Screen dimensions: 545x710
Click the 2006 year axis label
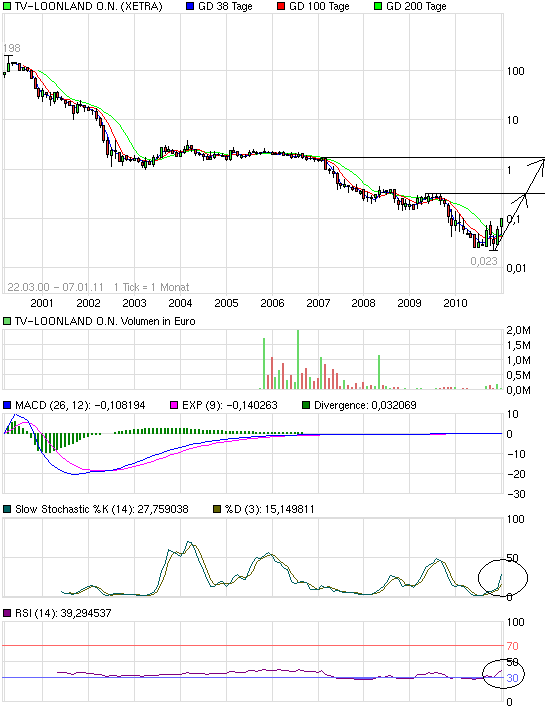coord(272,303)
